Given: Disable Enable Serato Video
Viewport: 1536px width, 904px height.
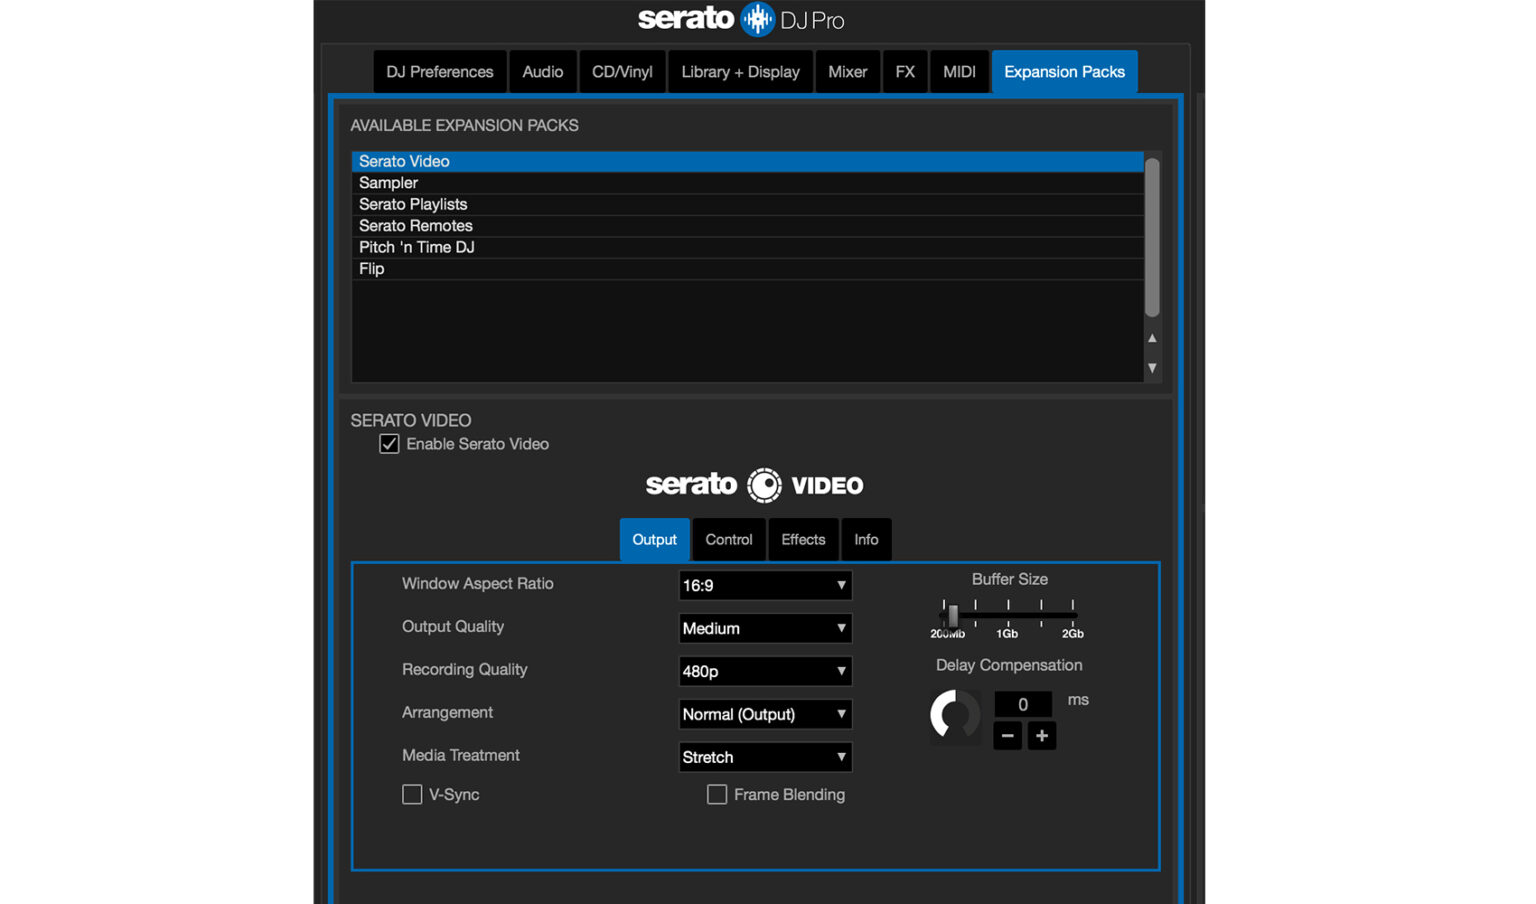Looking at the screenshot, I should 389,443.
